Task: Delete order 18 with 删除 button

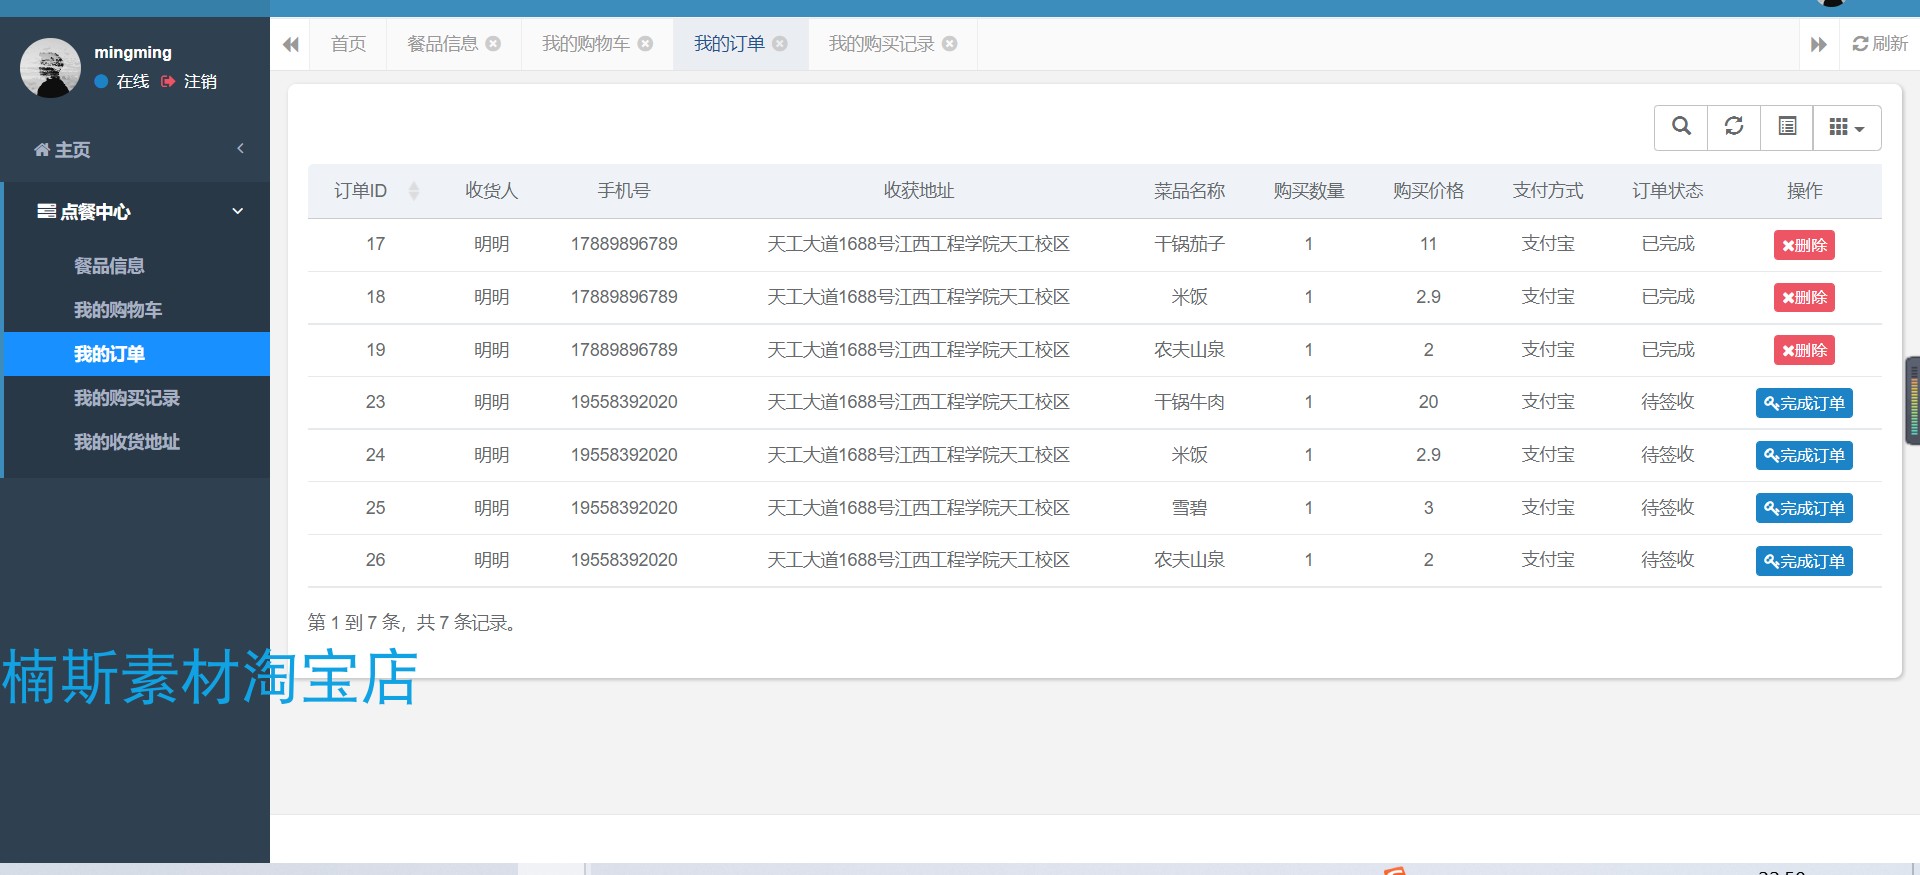Action: (1804, 297)
